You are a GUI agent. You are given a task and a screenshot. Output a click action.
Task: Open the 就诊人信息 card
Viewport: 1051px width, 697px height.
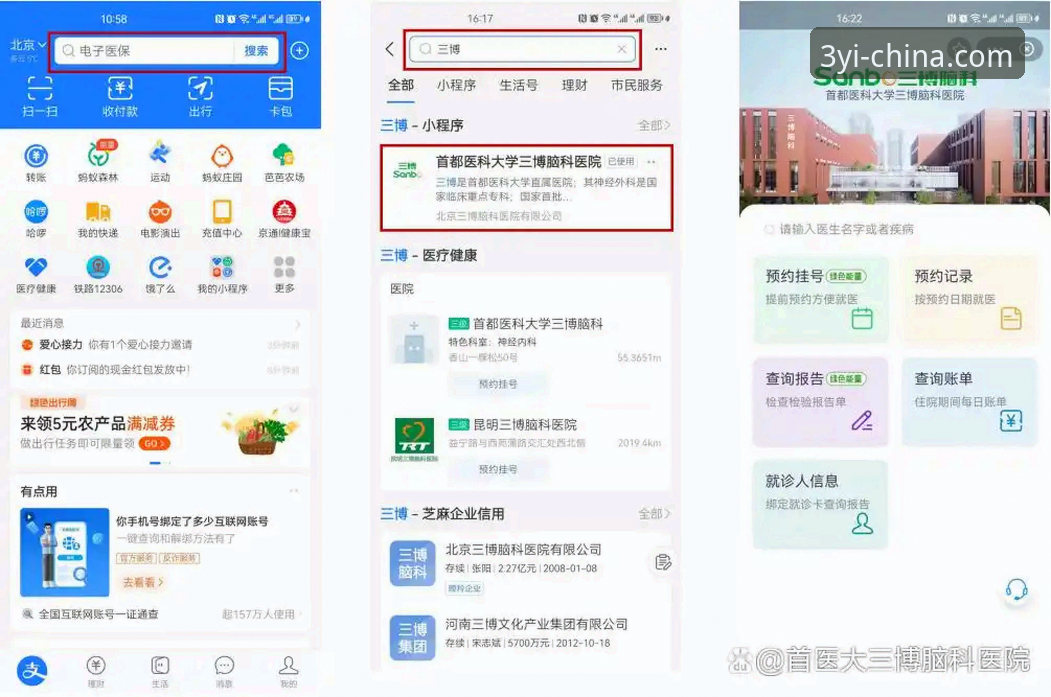[821, 505]
